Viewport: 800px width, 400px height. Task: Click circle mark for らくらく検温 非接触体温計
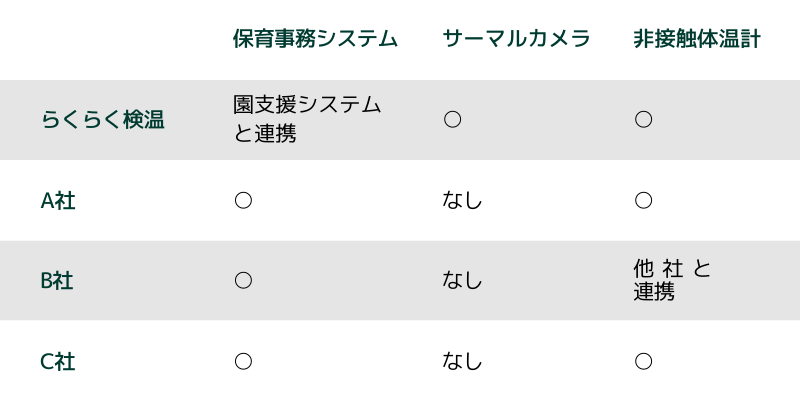pyautogui.click(x=643, y=119)
